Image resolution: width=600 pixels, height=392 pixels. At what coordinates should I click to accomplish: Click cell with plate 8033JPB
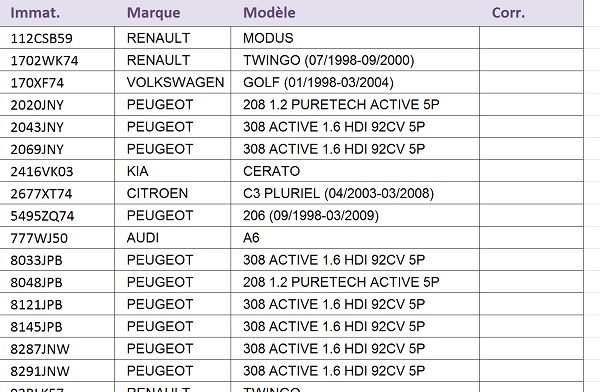pos(57,260)
